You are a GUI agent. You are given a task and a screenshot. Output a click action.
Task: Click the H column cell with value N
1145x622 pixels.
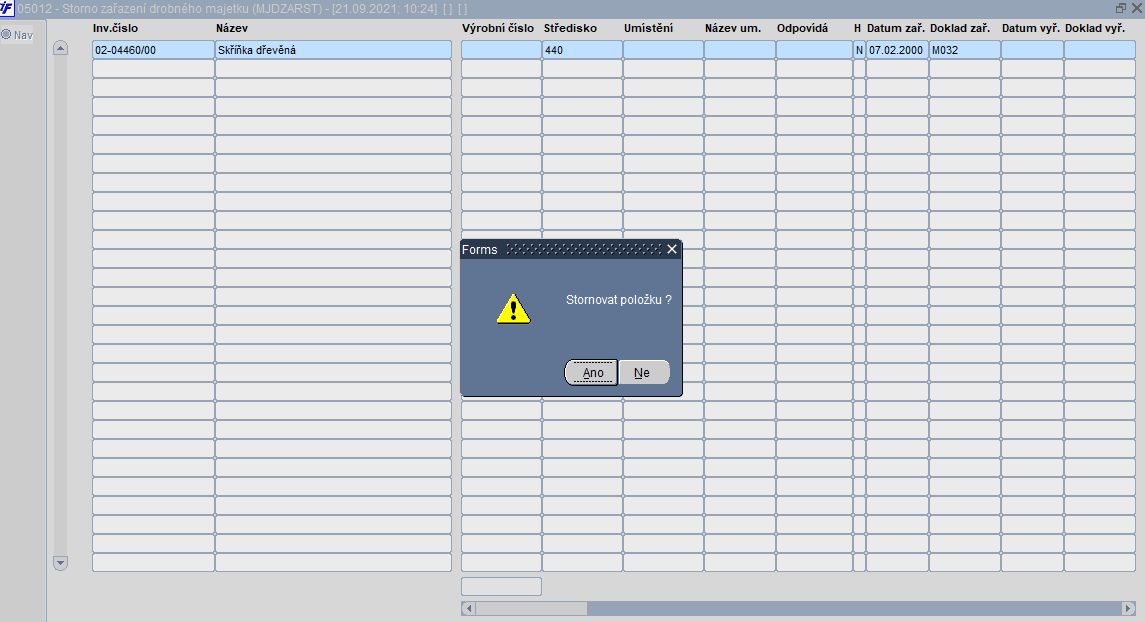859,50
